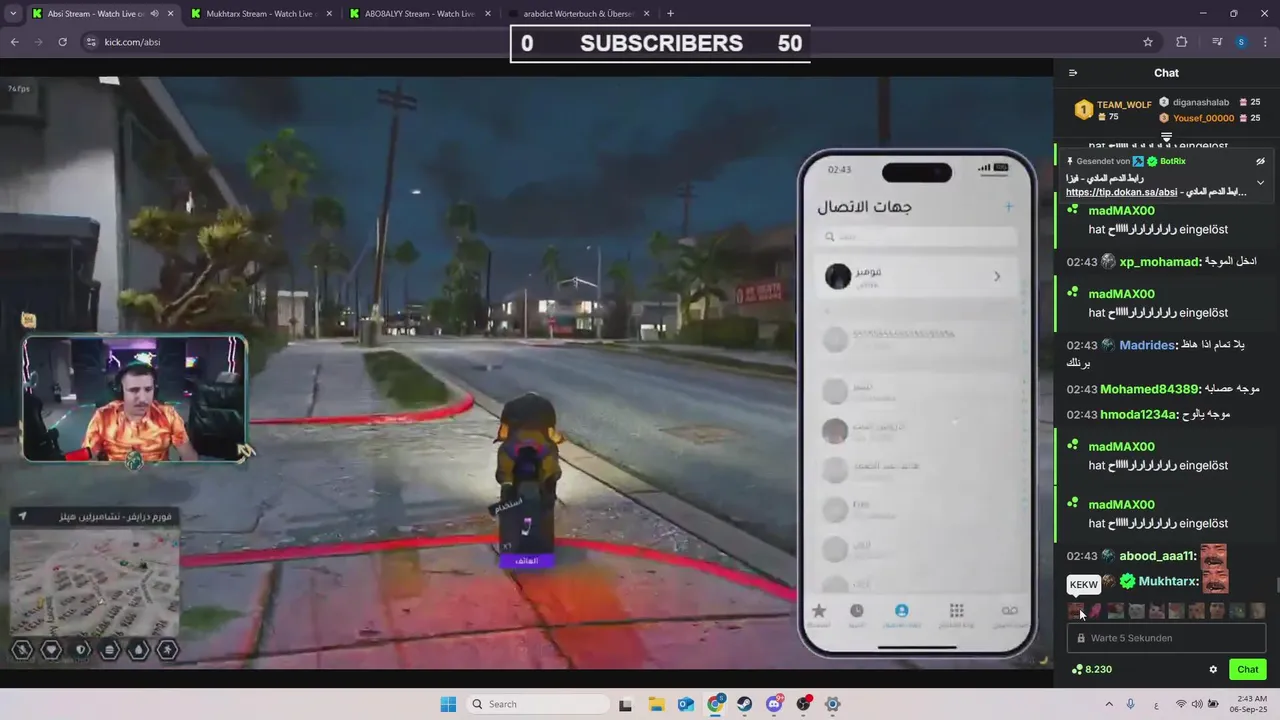Select Contacts tab on in-game phone
The image size is (1280, 720).
point(902,614)
